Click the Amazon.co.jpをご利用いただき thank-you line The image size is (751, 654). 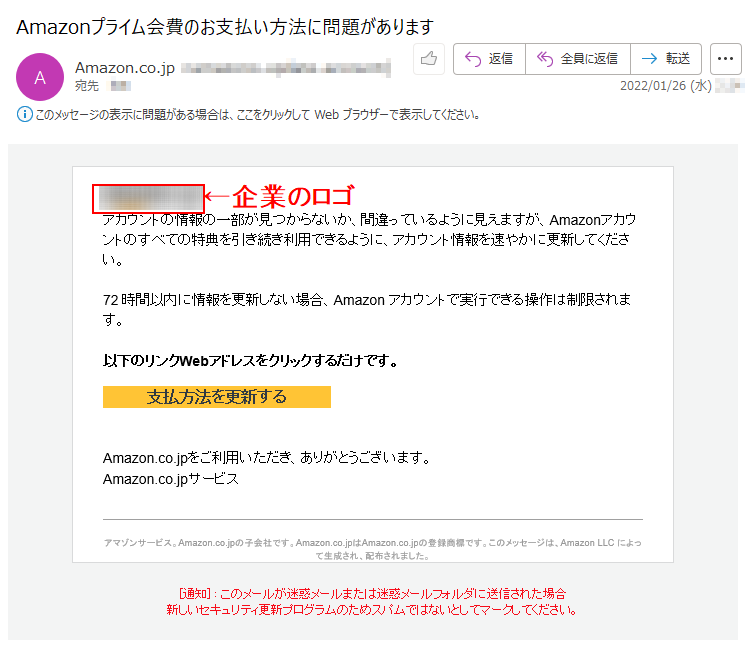coord(267,458)
